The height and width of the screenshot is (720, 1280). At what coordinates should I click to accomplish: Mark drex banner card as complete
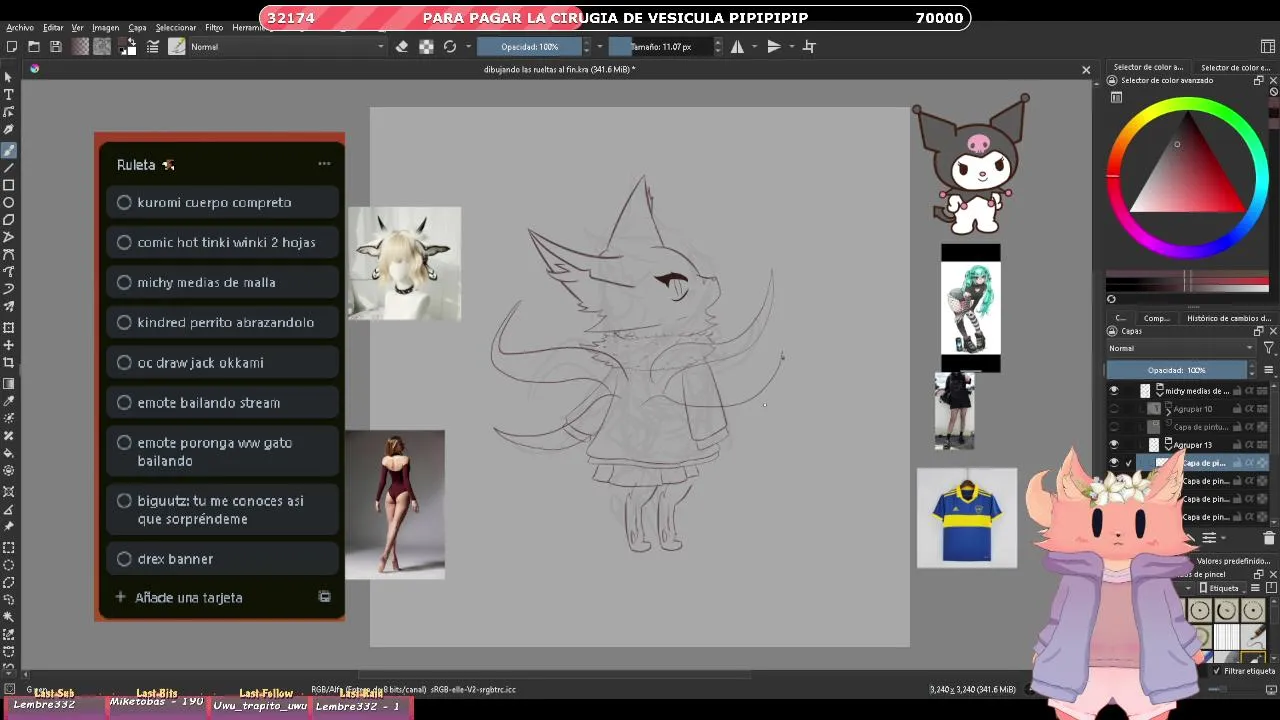[124, 559]
